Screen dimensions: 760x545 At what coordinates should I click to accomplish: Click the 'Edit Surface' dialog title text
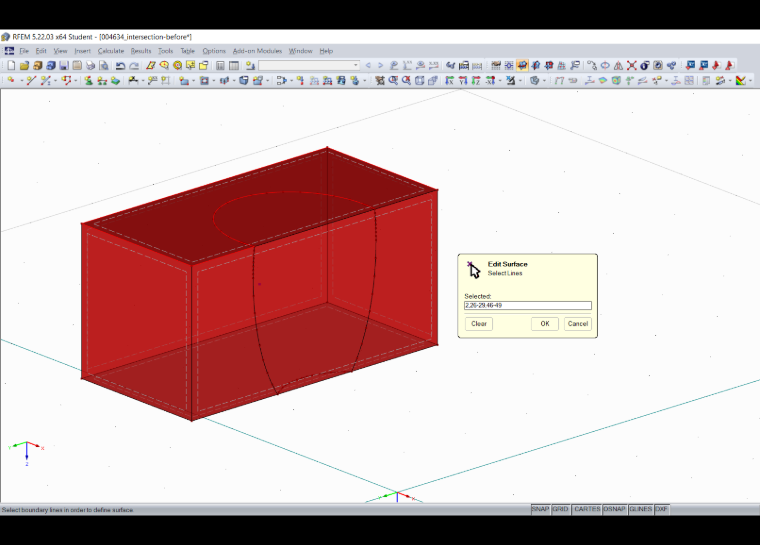click(507, 264)
